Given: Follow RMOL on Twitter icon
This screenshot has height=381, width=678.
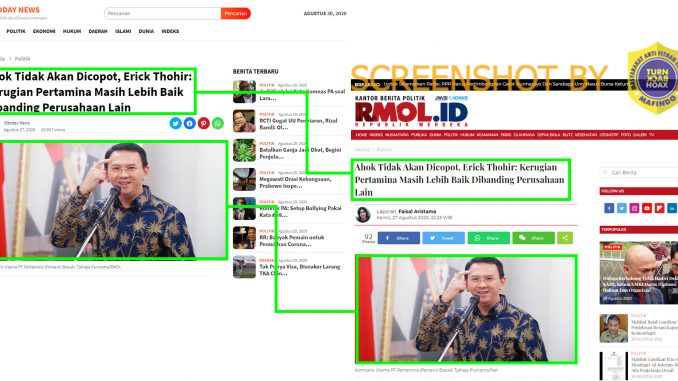Looking at the screenshot, I should (x=621, y=208).
